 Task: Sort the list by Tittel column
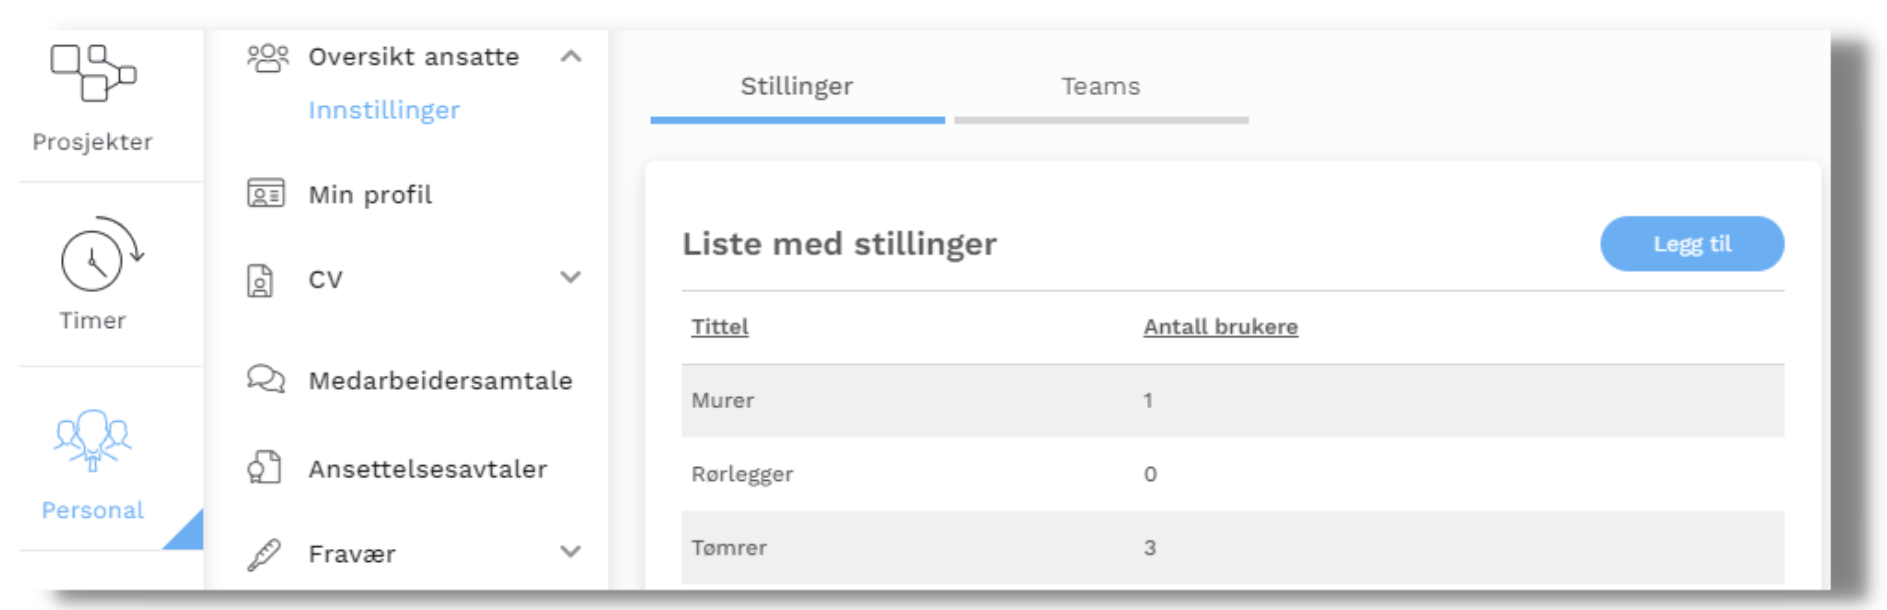click(720, 327)
